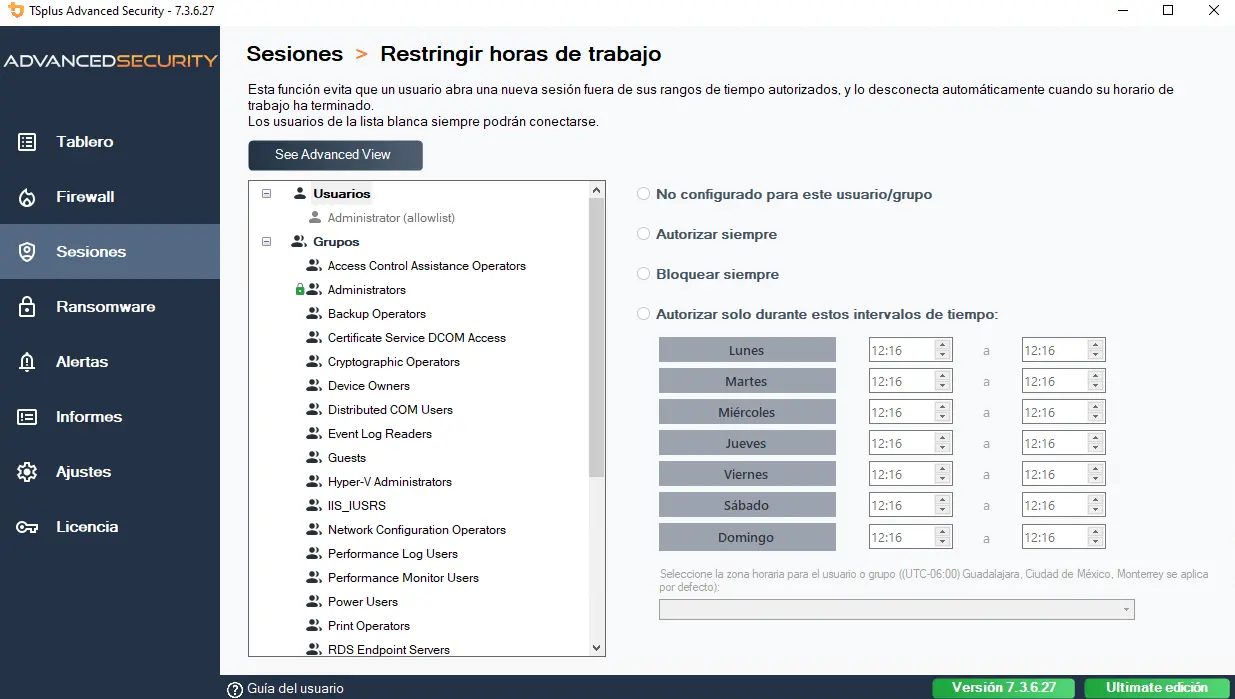Click group icon next to Backup Operators

tap(313, 313)
